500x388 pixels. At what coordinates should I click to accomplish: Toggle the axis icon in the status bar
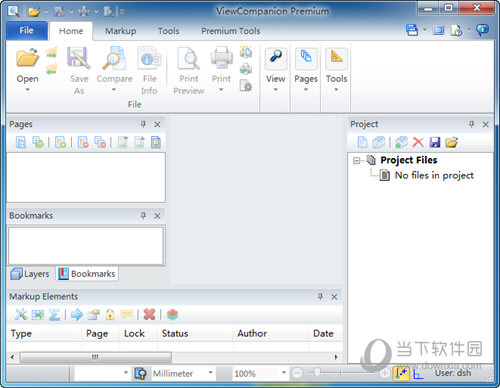(x=418, y=374)
